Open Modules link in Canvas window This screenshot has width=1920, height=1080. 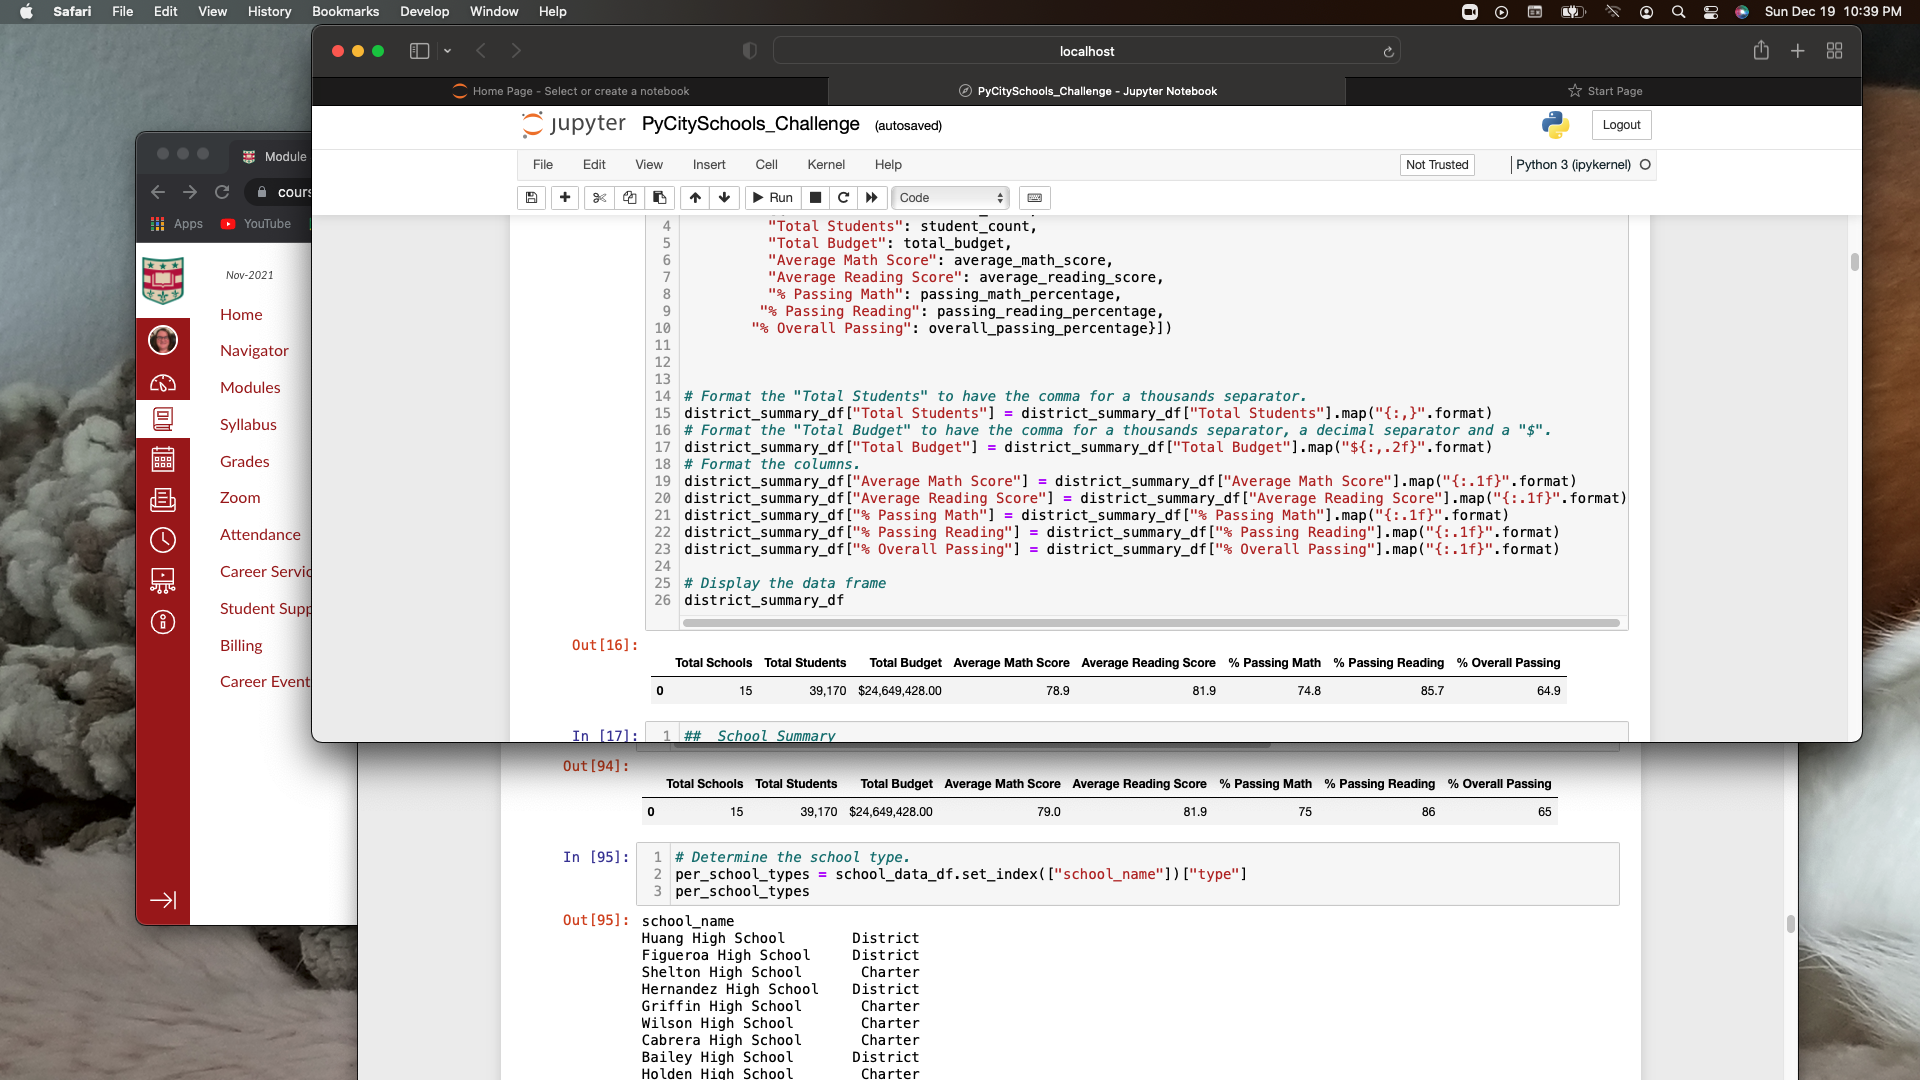click(250, 387)
